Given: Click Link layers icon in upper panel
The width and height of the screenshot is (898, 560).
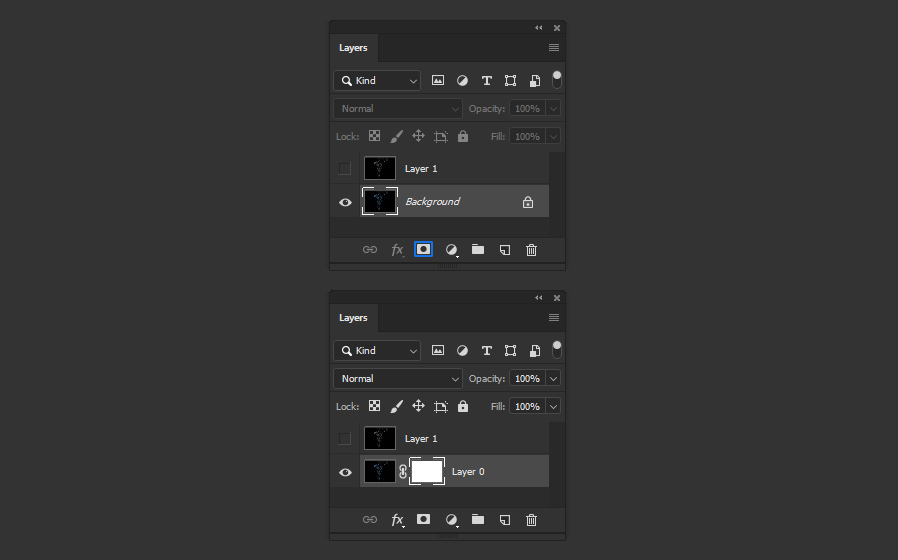Looking at the screenshot, I should pyautogui.click(x=370, y=250).
